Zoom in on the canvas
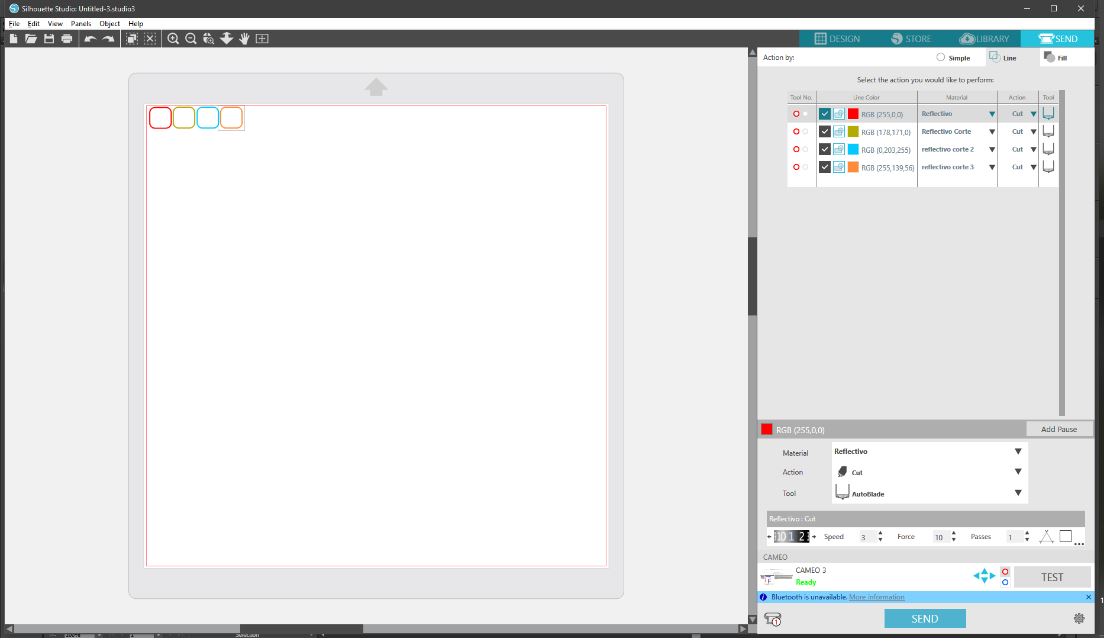This screenshot has width=1104, height=642. click(x=172, y=39)
